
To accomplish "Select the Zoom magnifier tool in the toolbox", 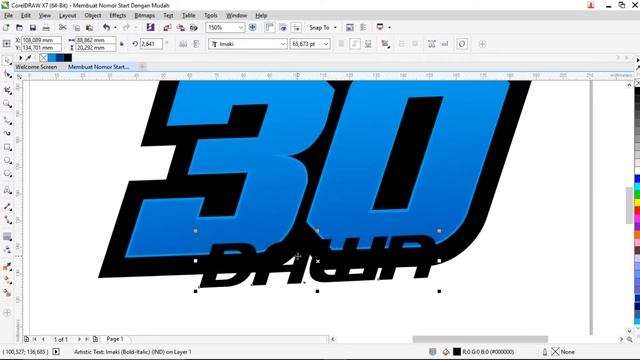I will tap(7, 104).
